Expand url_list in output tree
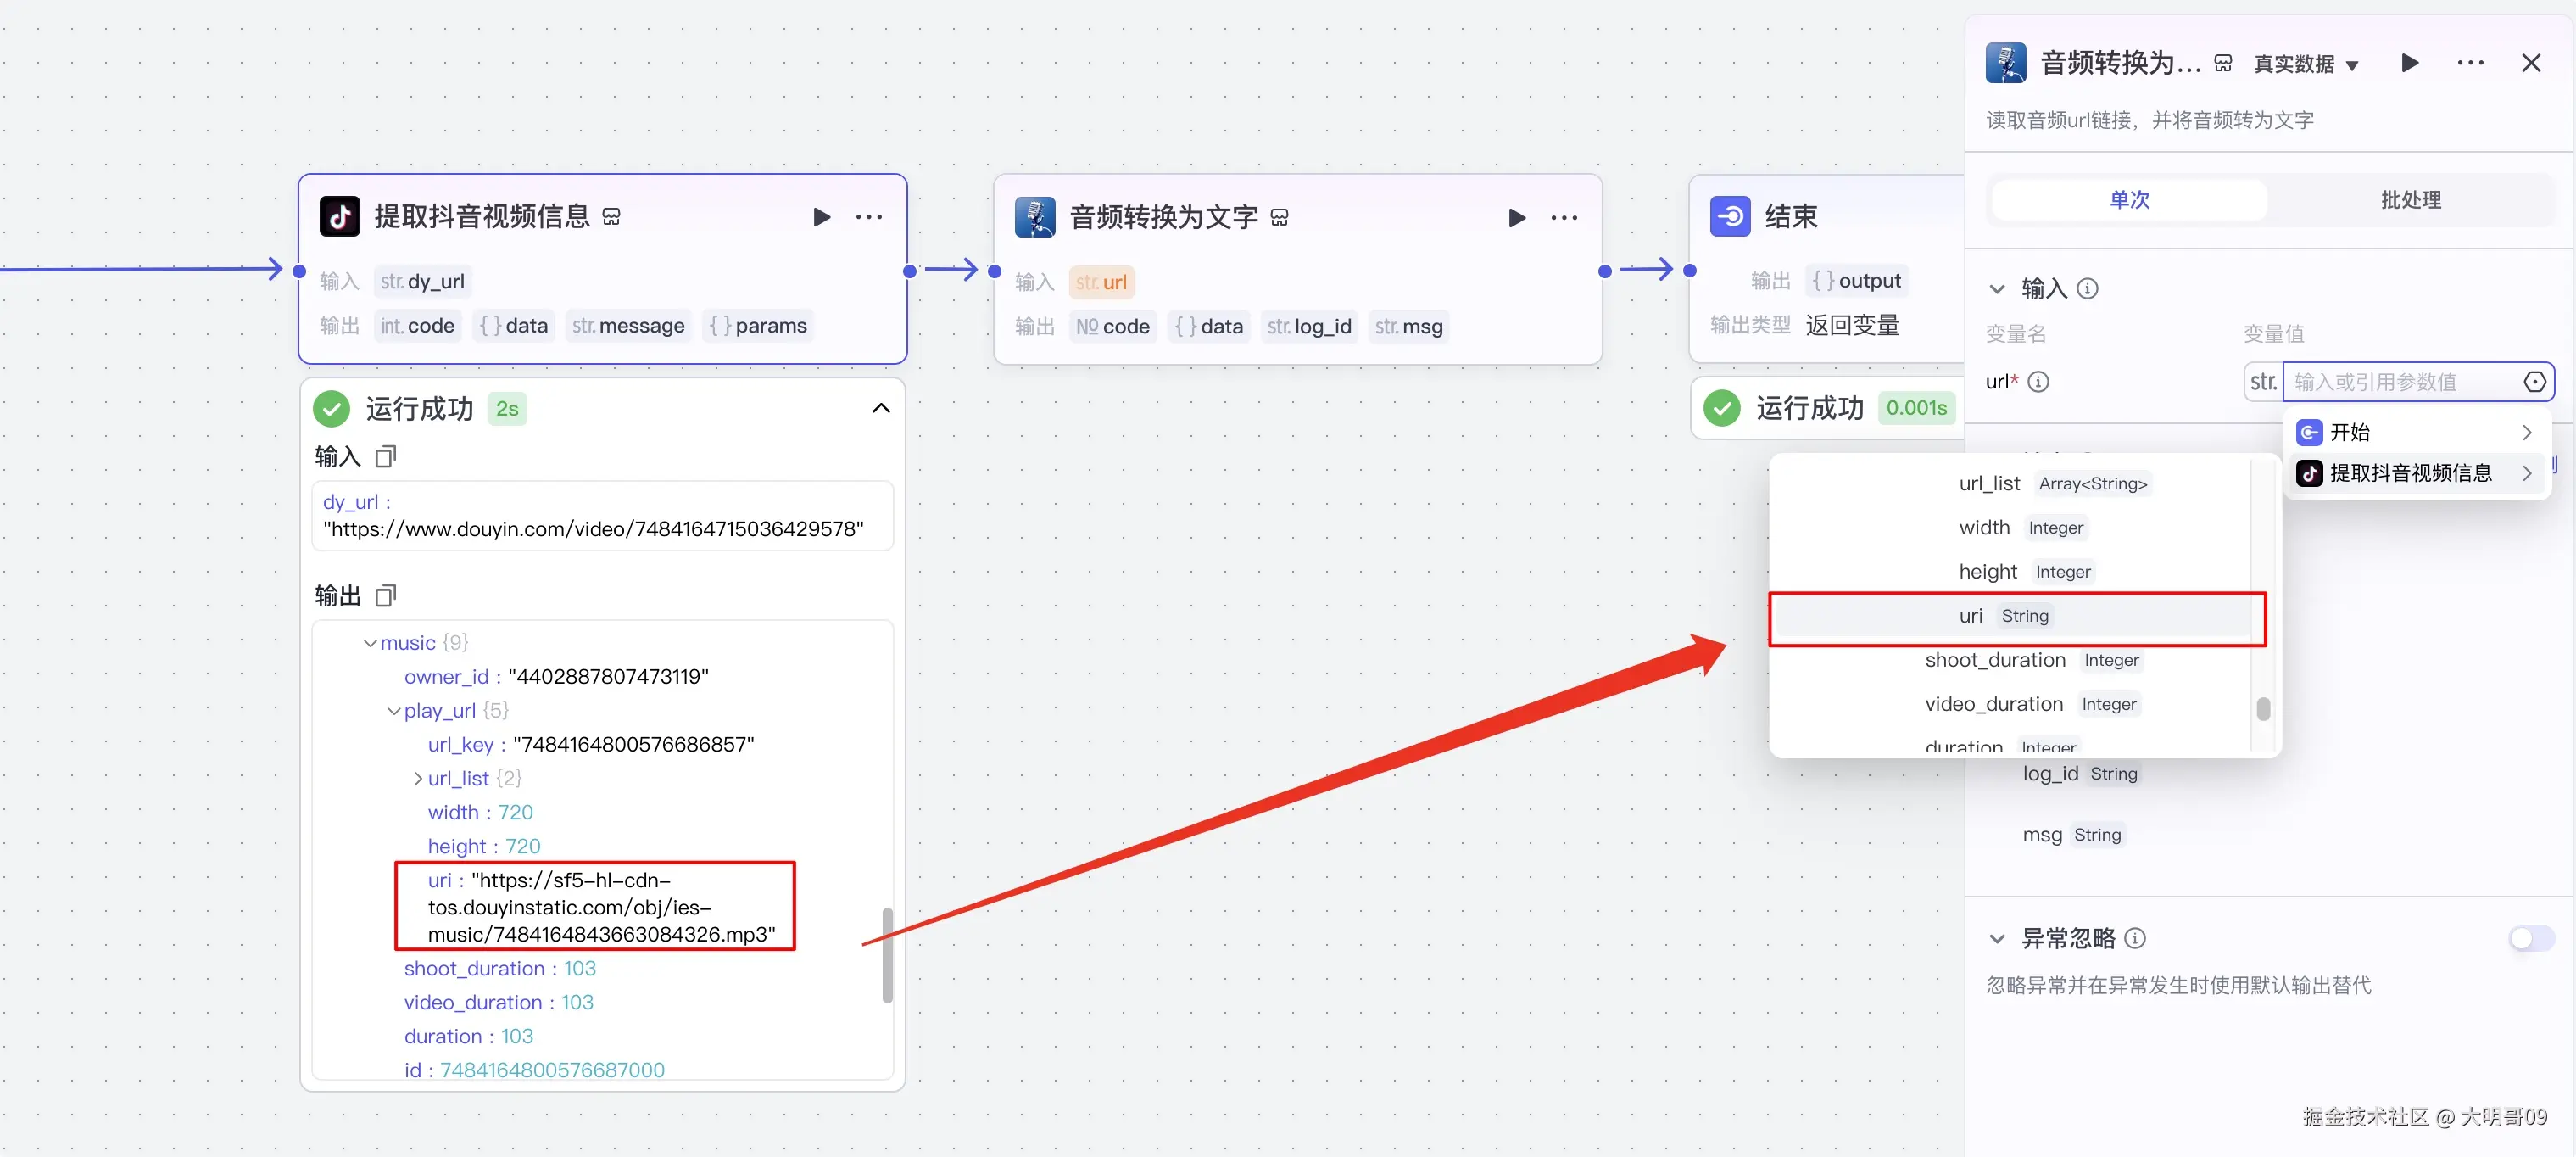The image size is (2576, 1157). coord(418,778)
